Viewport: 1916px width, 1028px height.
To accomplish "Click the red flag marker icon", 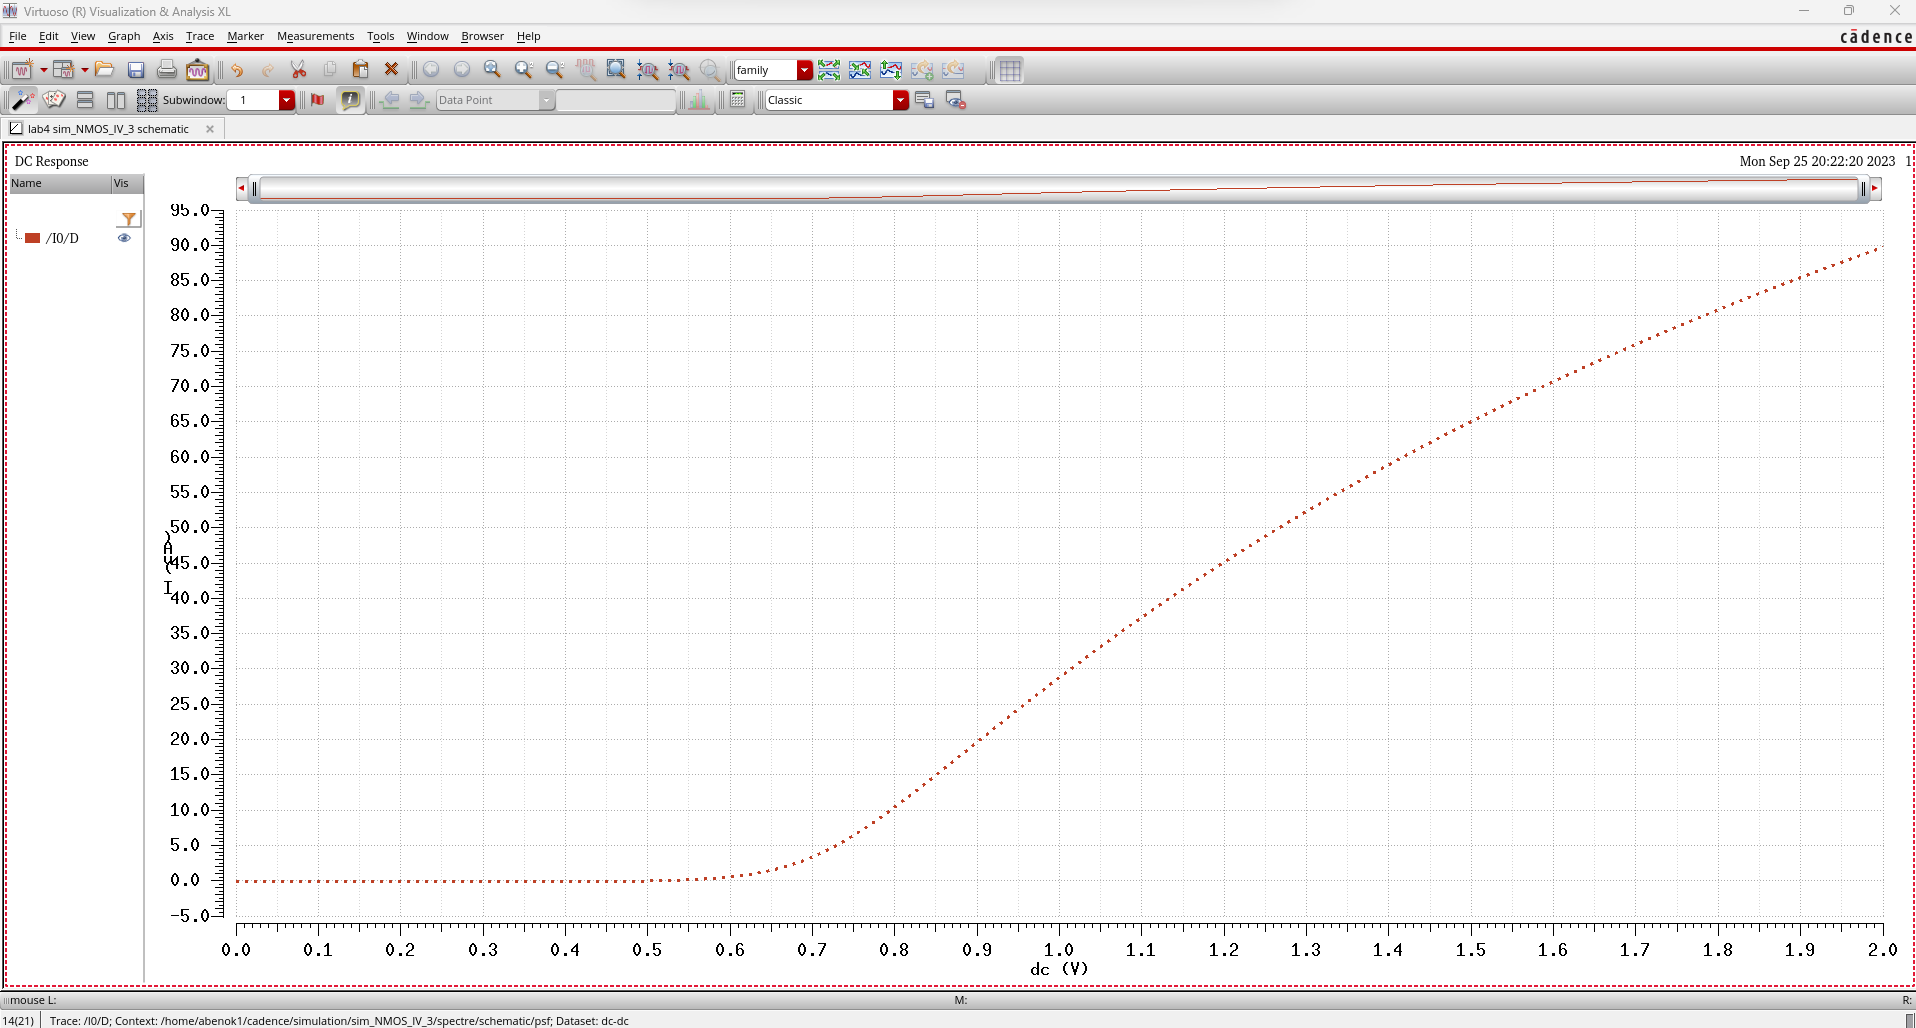I will 318,100.
